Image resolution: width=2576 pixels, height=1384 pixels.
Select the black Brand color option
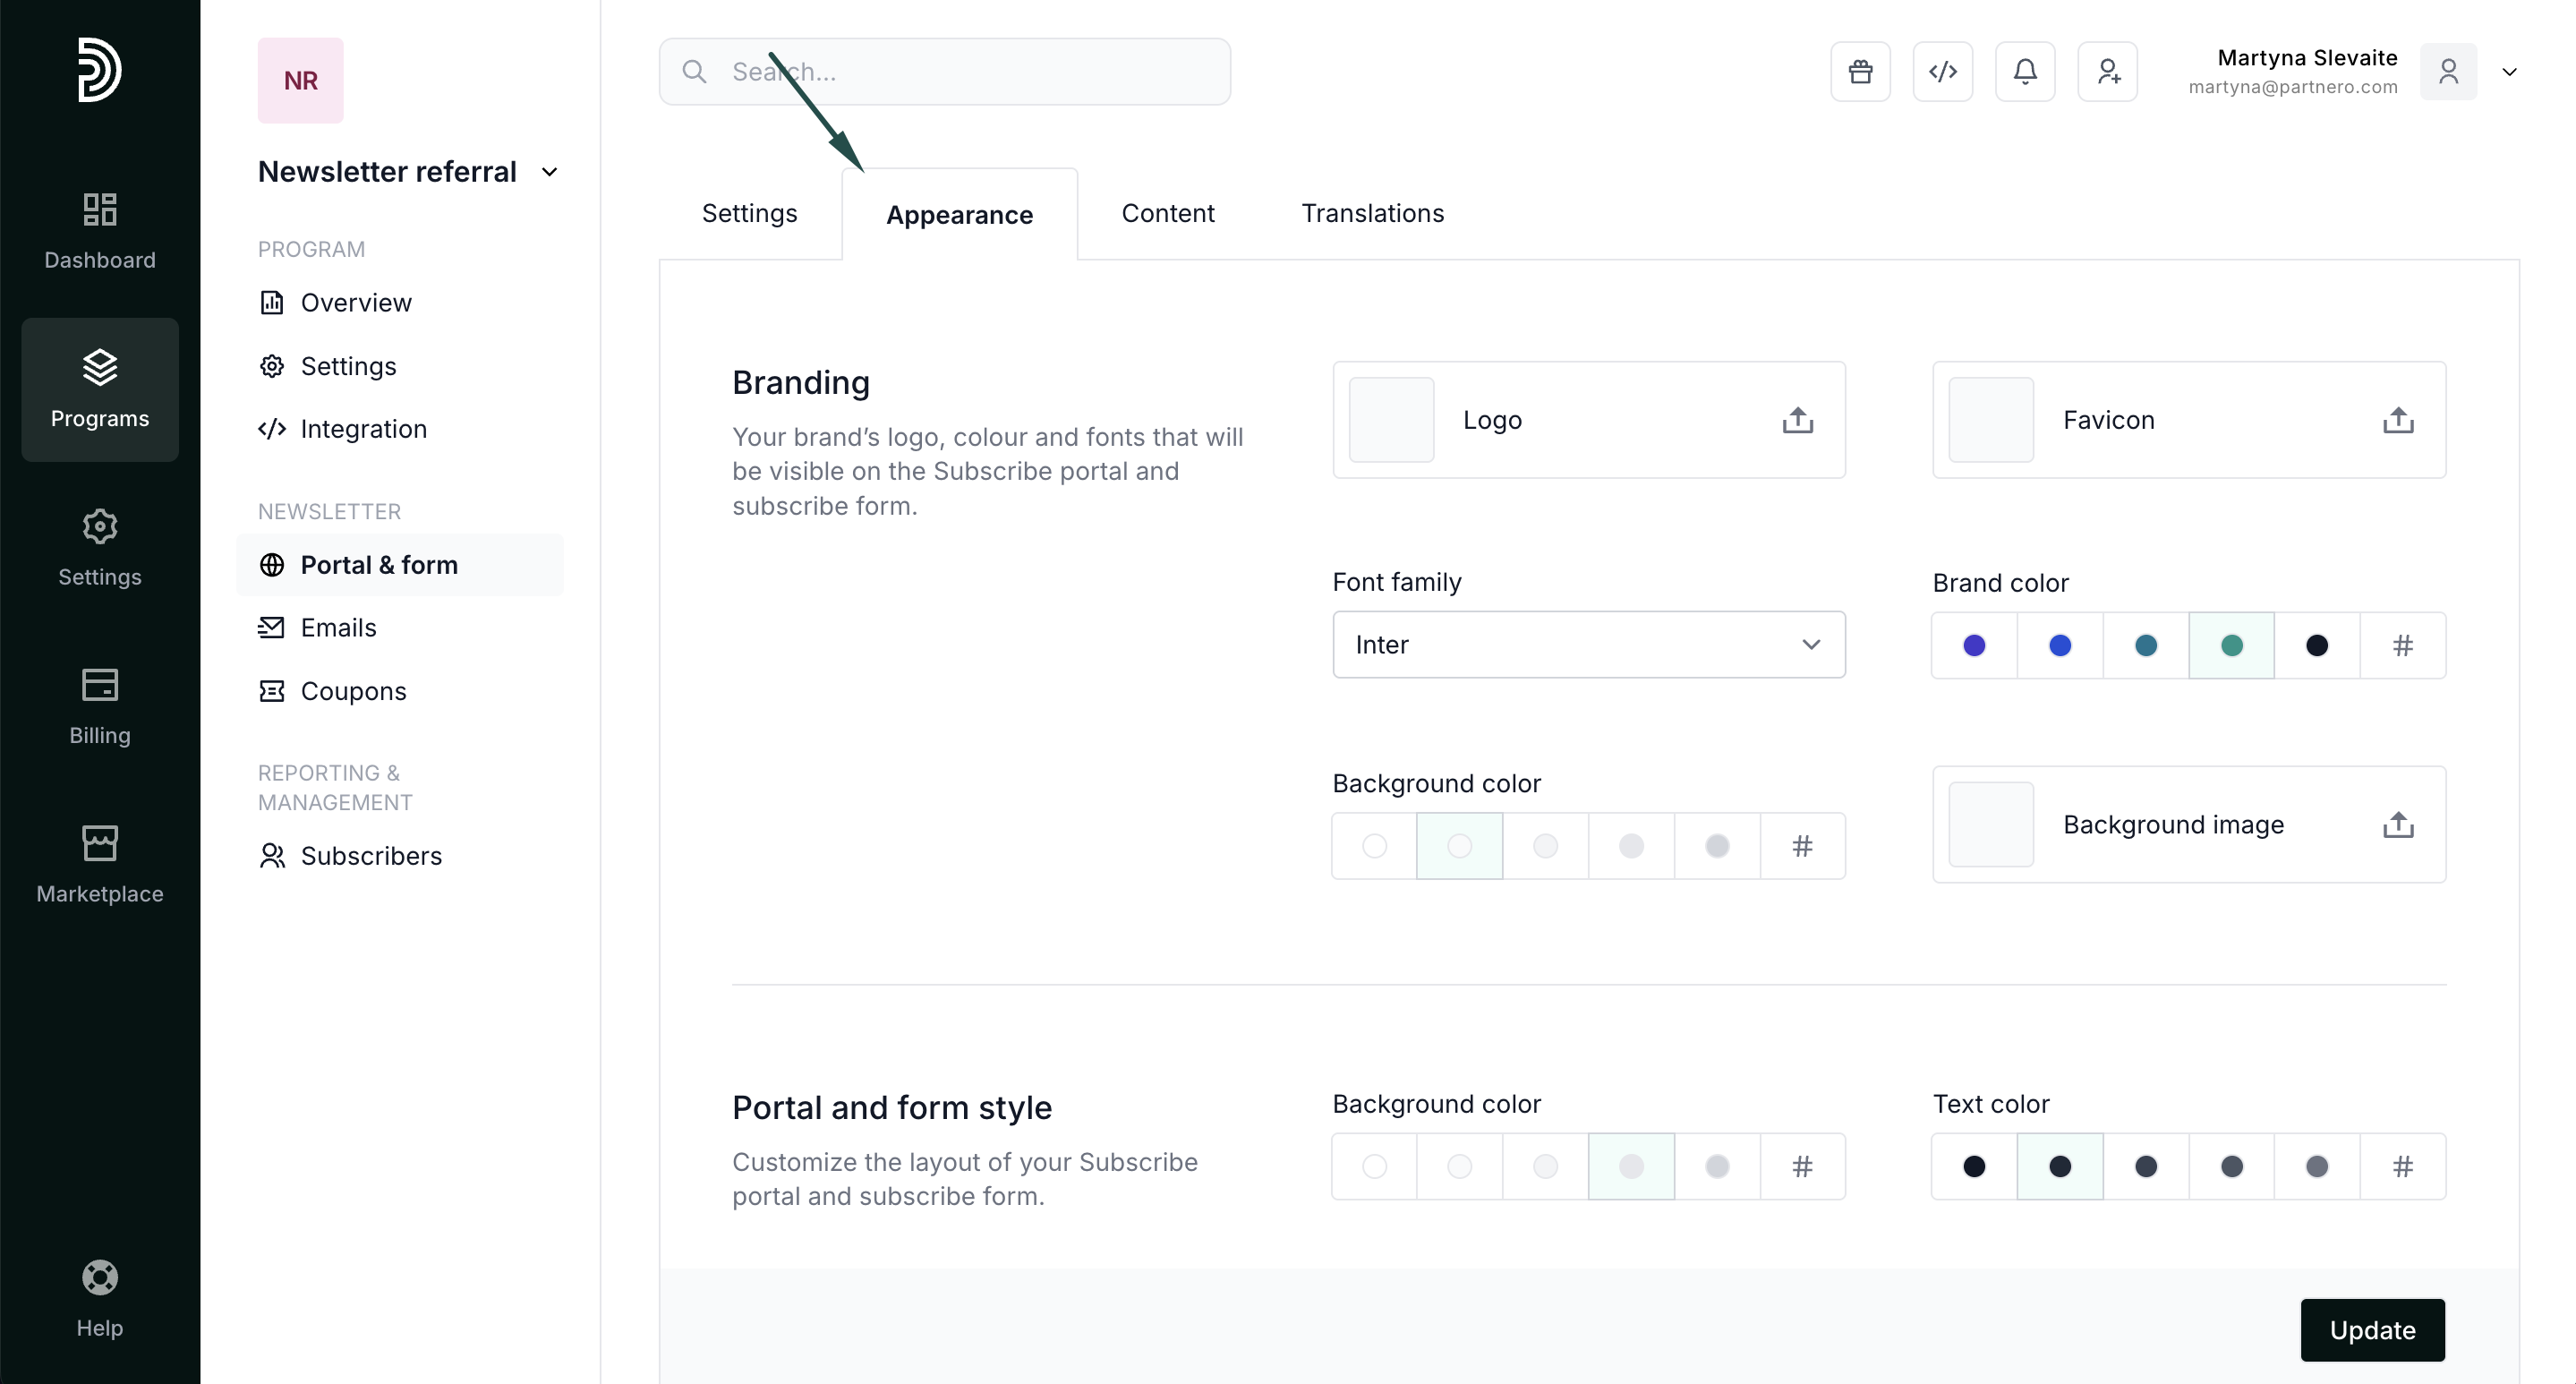[2316, 646]
